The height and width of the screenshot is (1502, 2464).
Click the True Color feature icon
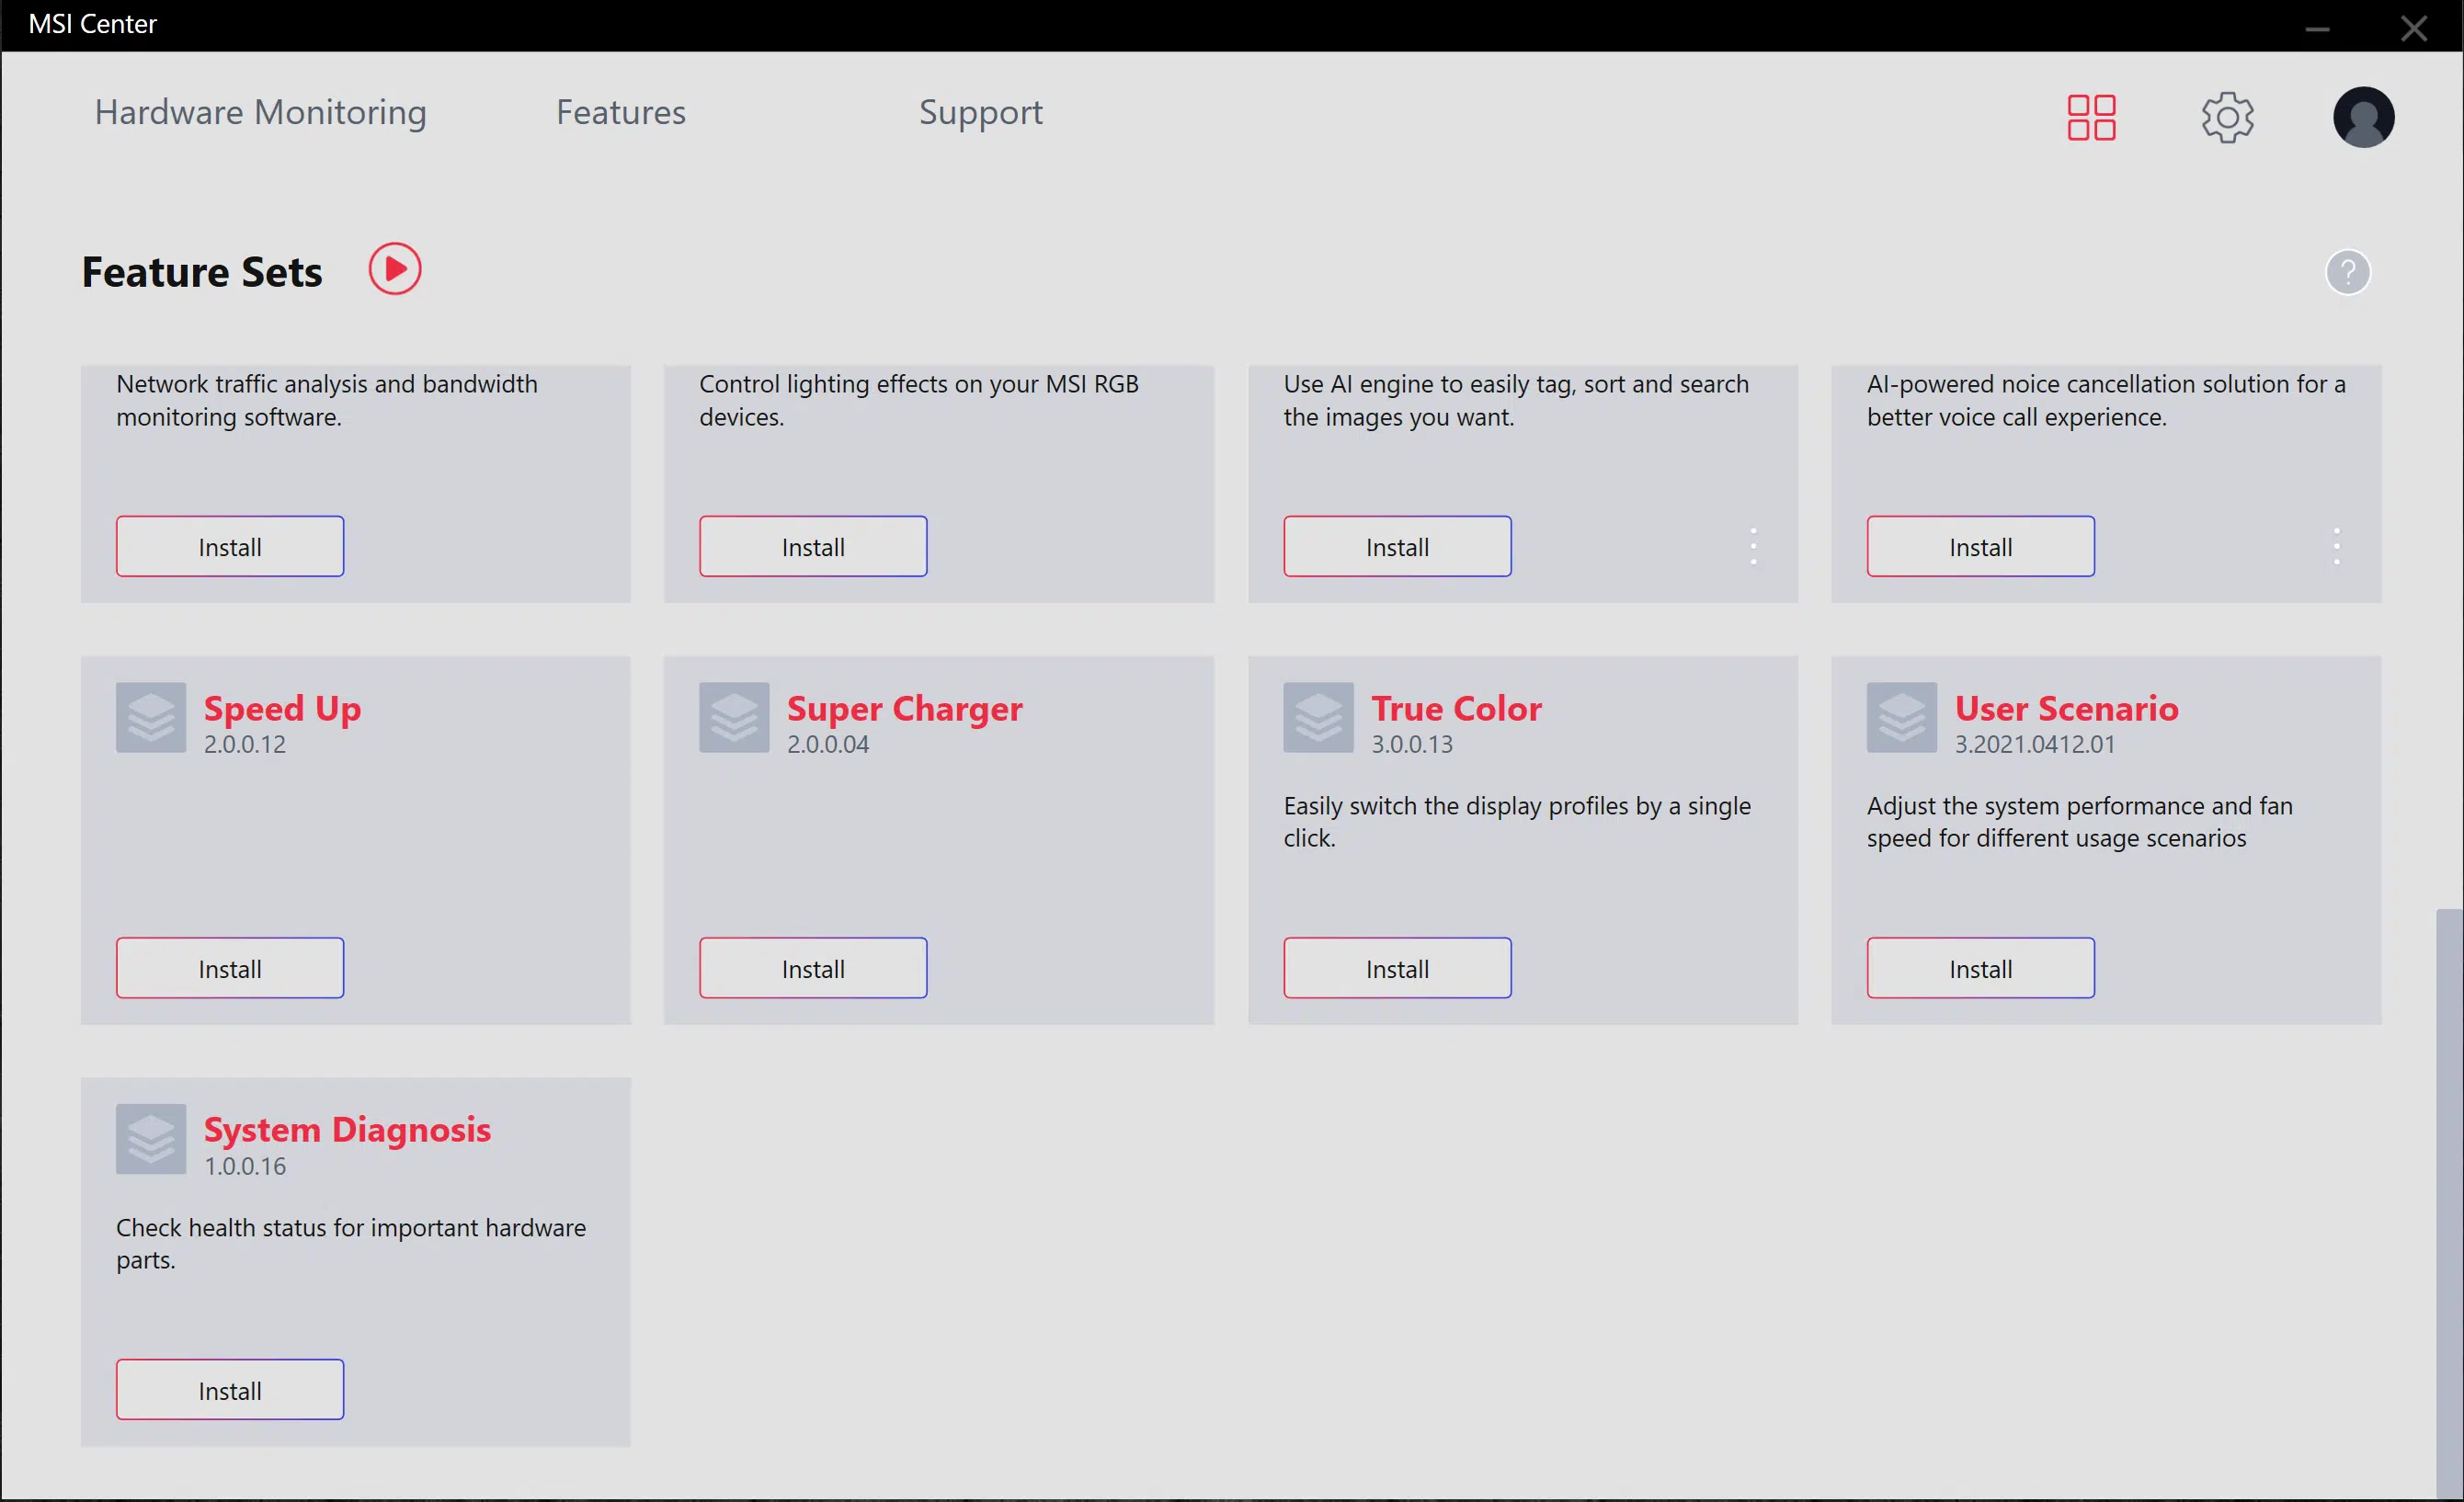1318,717
